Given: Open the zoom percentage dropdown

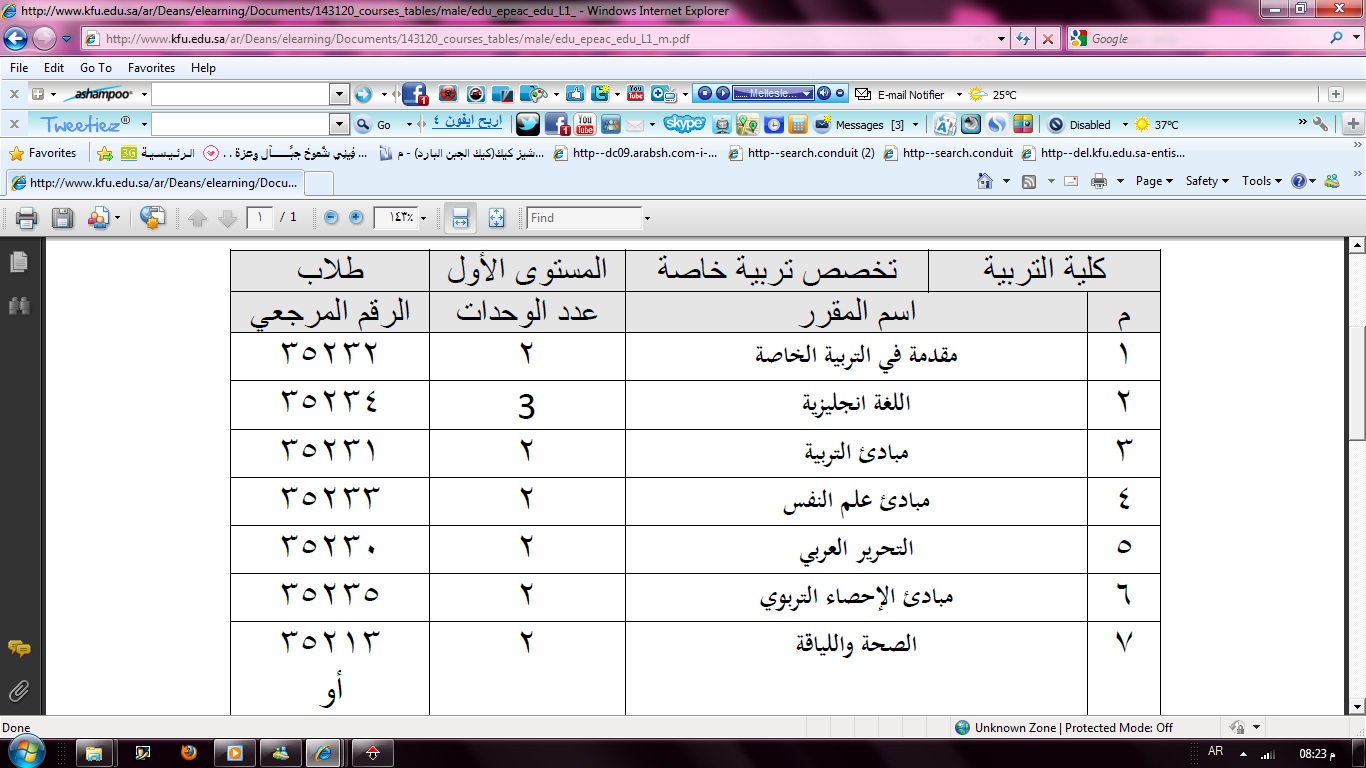Looking at the screenshot, I should click(424, 218).
